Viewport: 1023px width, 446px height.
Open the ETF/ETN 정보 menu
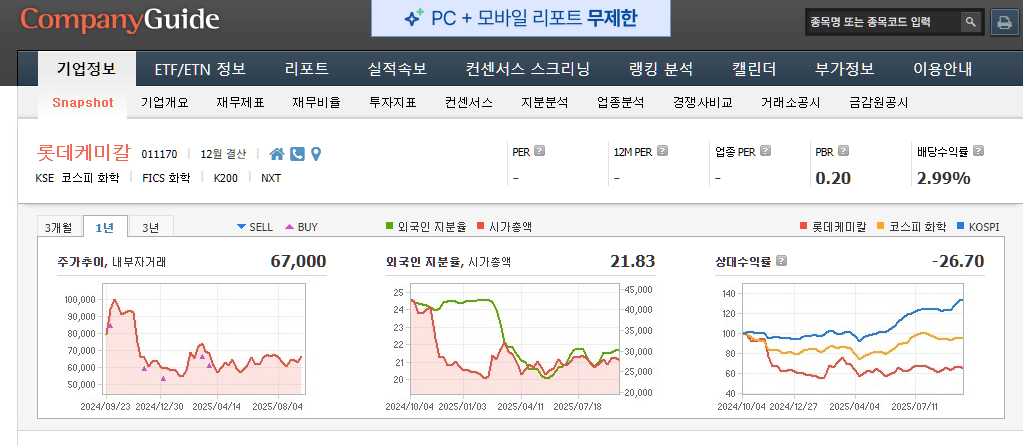coord(200,69)
